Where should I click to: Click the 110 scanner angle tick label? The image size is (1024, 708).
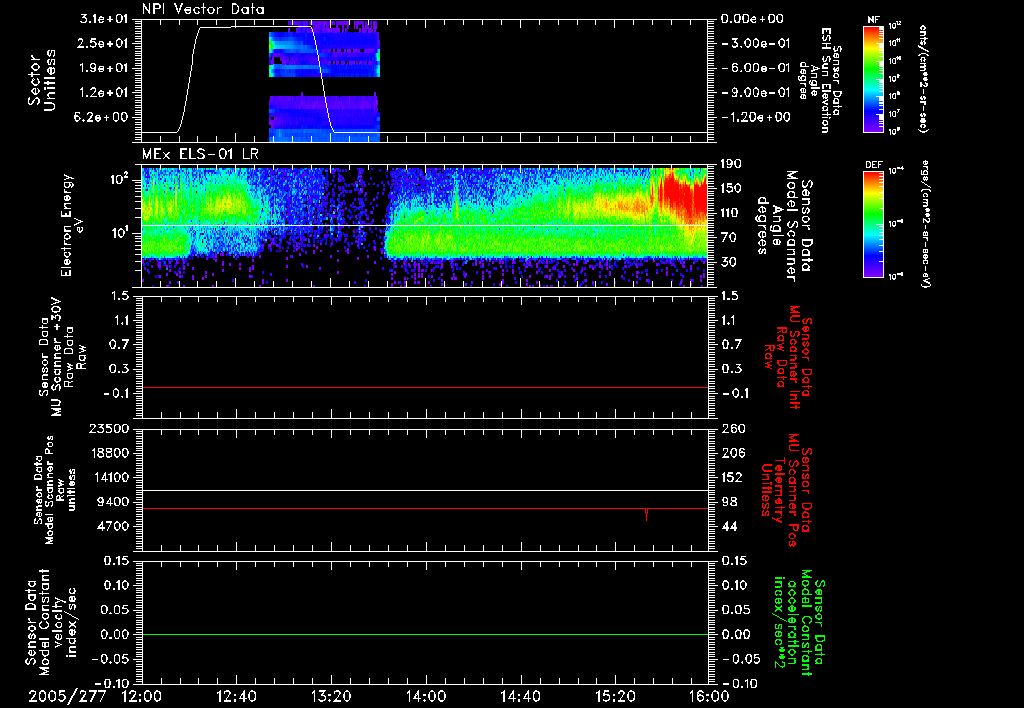tap(731, 212)
